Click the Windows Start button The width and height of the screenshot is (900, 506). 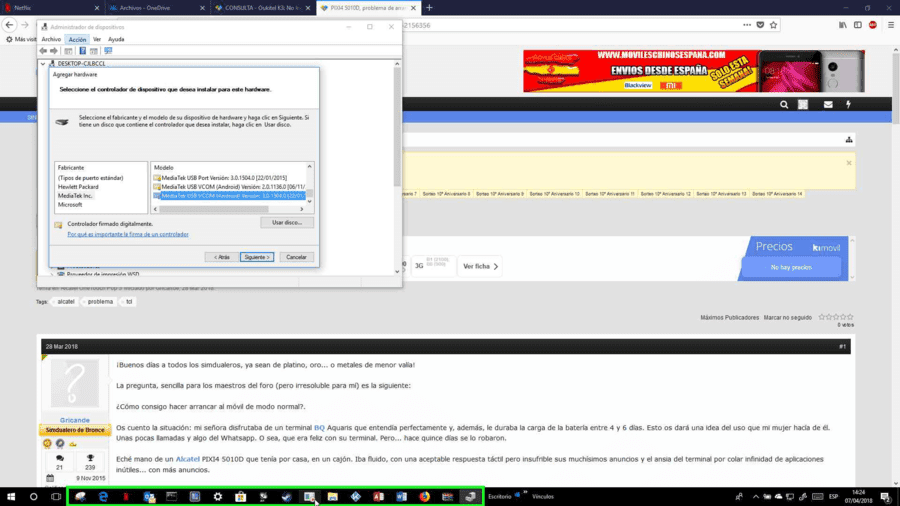11,497
